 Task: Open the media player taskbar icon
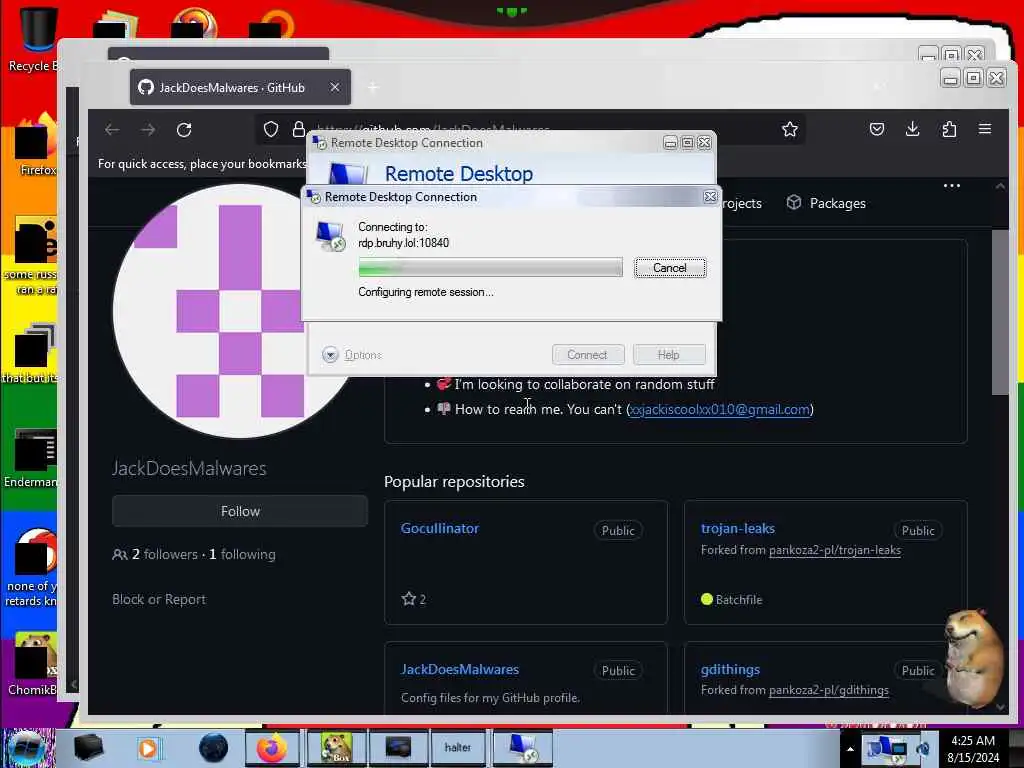[x=148, y=748]
